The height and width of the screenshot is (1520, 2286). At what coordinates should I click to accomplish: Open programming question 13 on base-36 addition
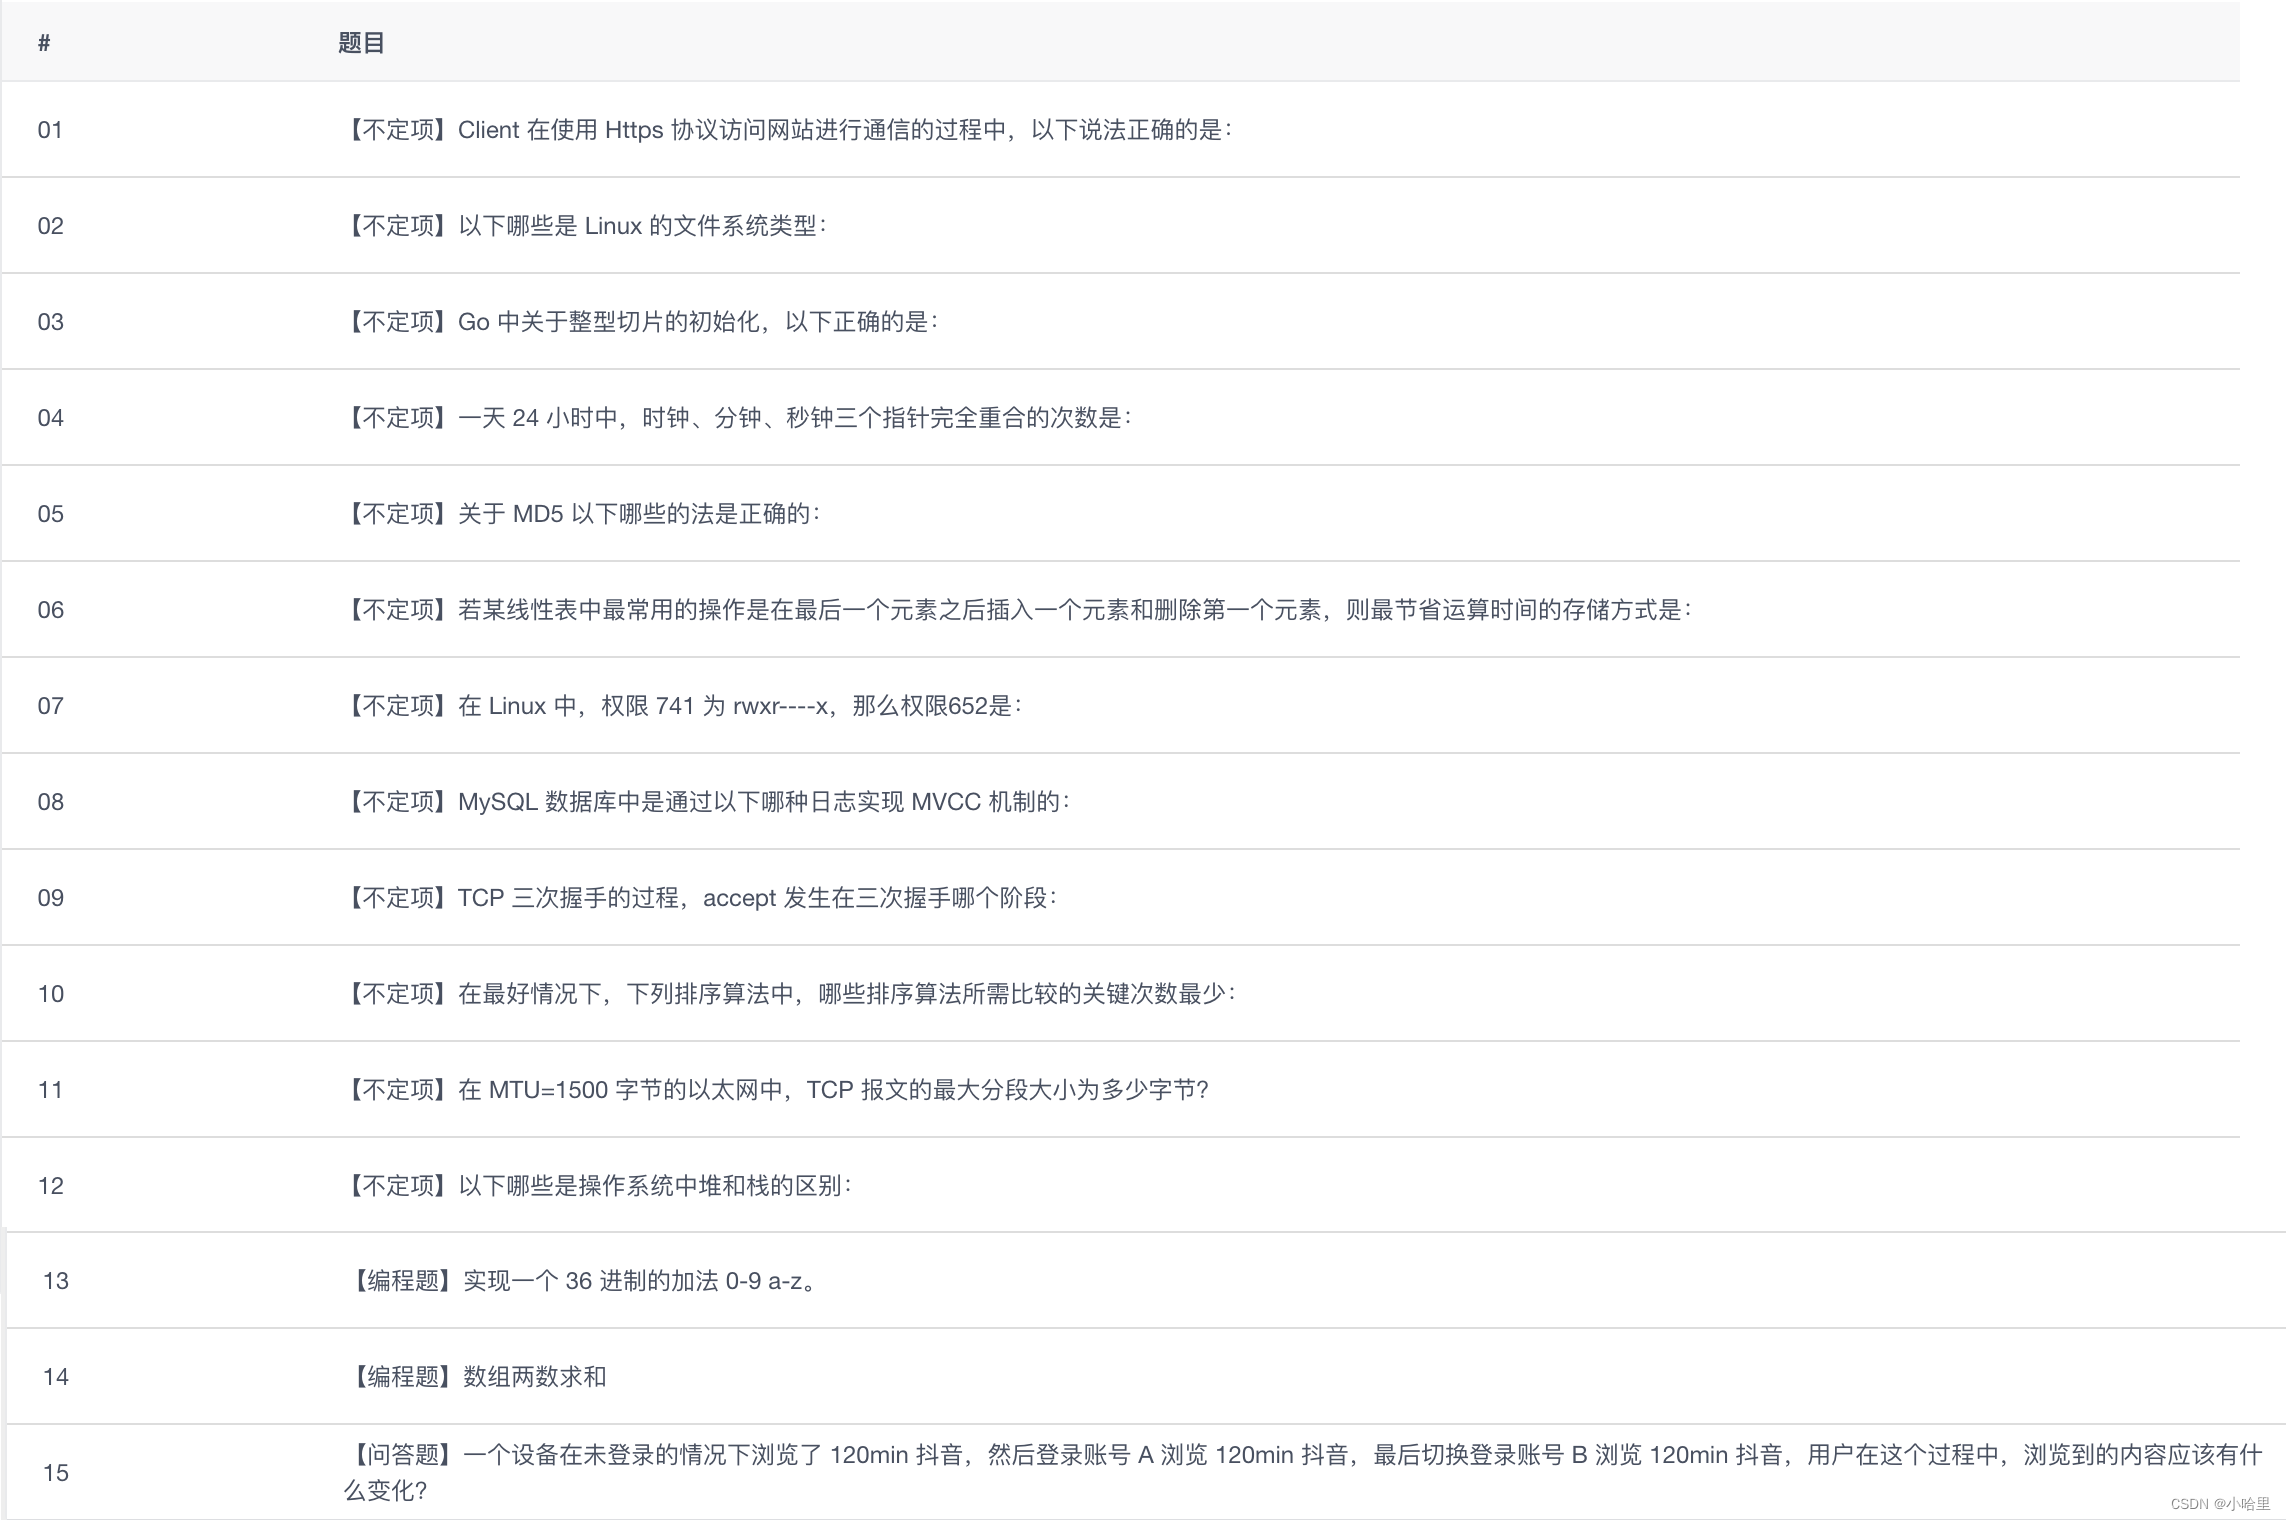point(586,1281)
